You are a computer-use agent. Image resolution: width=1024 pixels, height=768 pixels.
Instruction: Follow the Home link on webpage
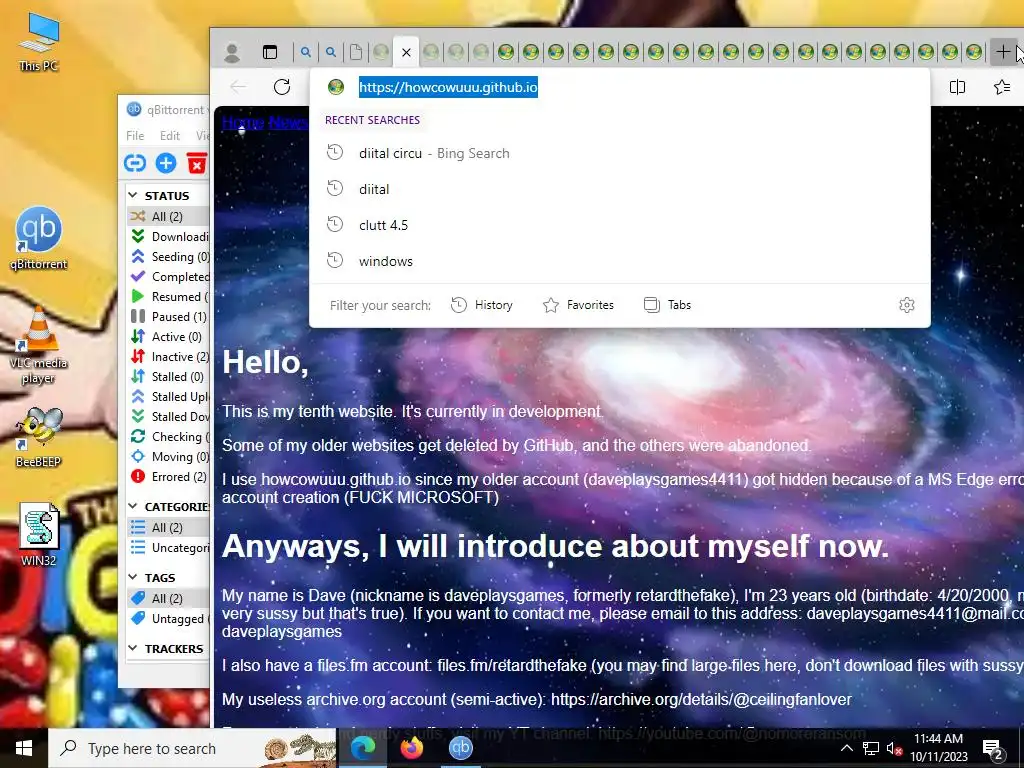(x=243, y=122)
